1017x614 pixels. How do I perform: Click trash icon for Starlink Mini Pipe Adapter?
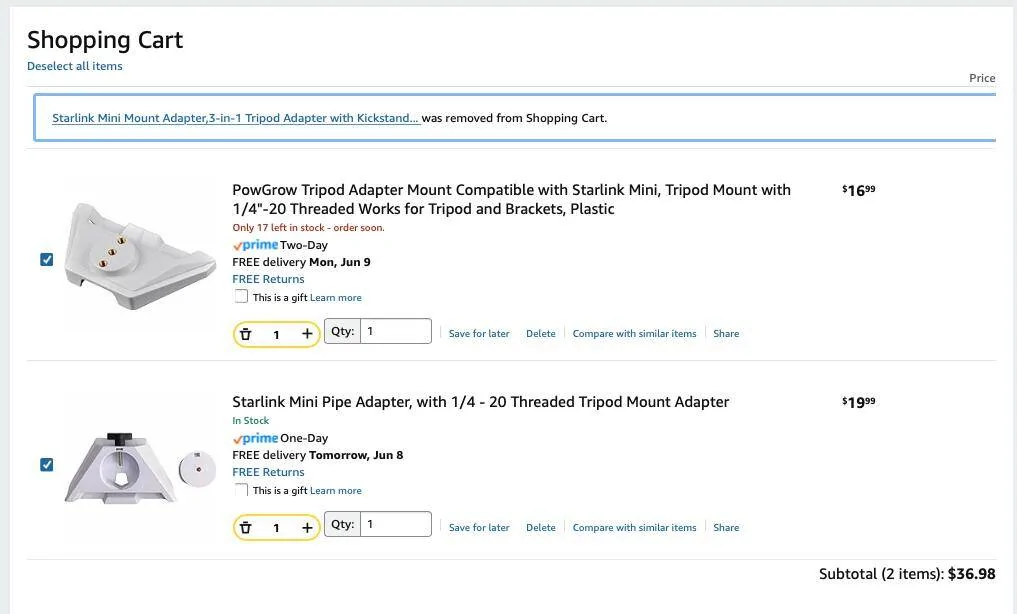click(246, 528)
